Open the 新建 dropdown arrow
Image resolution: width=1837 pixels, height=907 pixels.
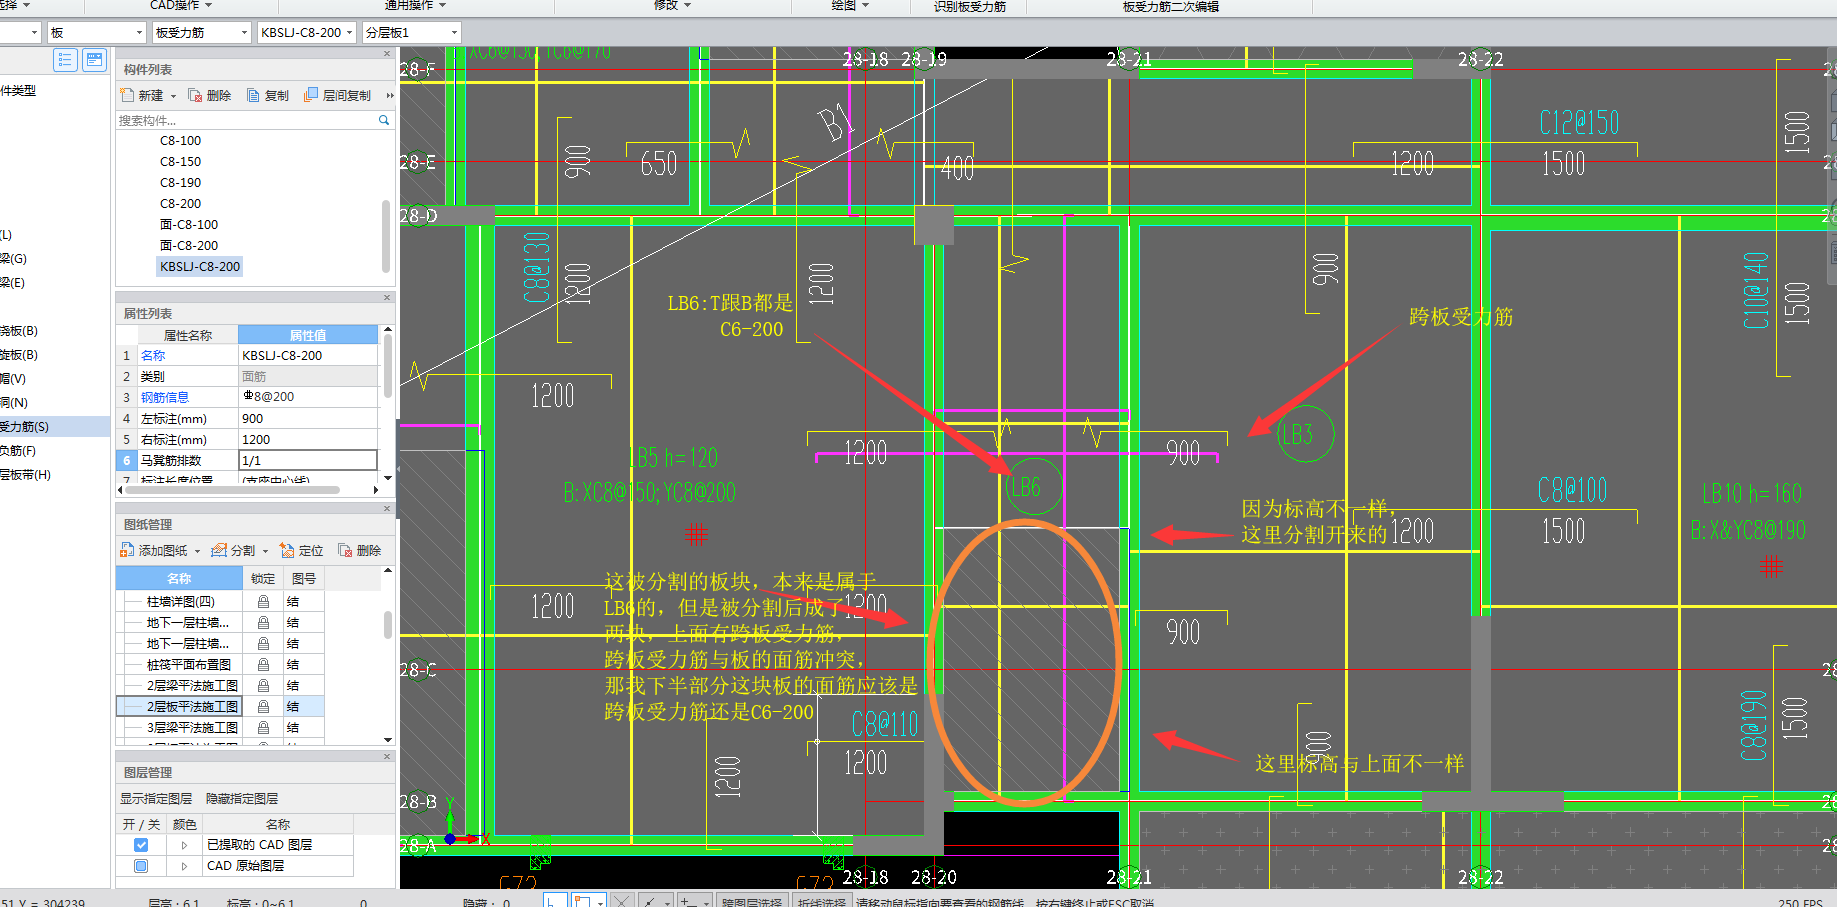coord(173,96)
